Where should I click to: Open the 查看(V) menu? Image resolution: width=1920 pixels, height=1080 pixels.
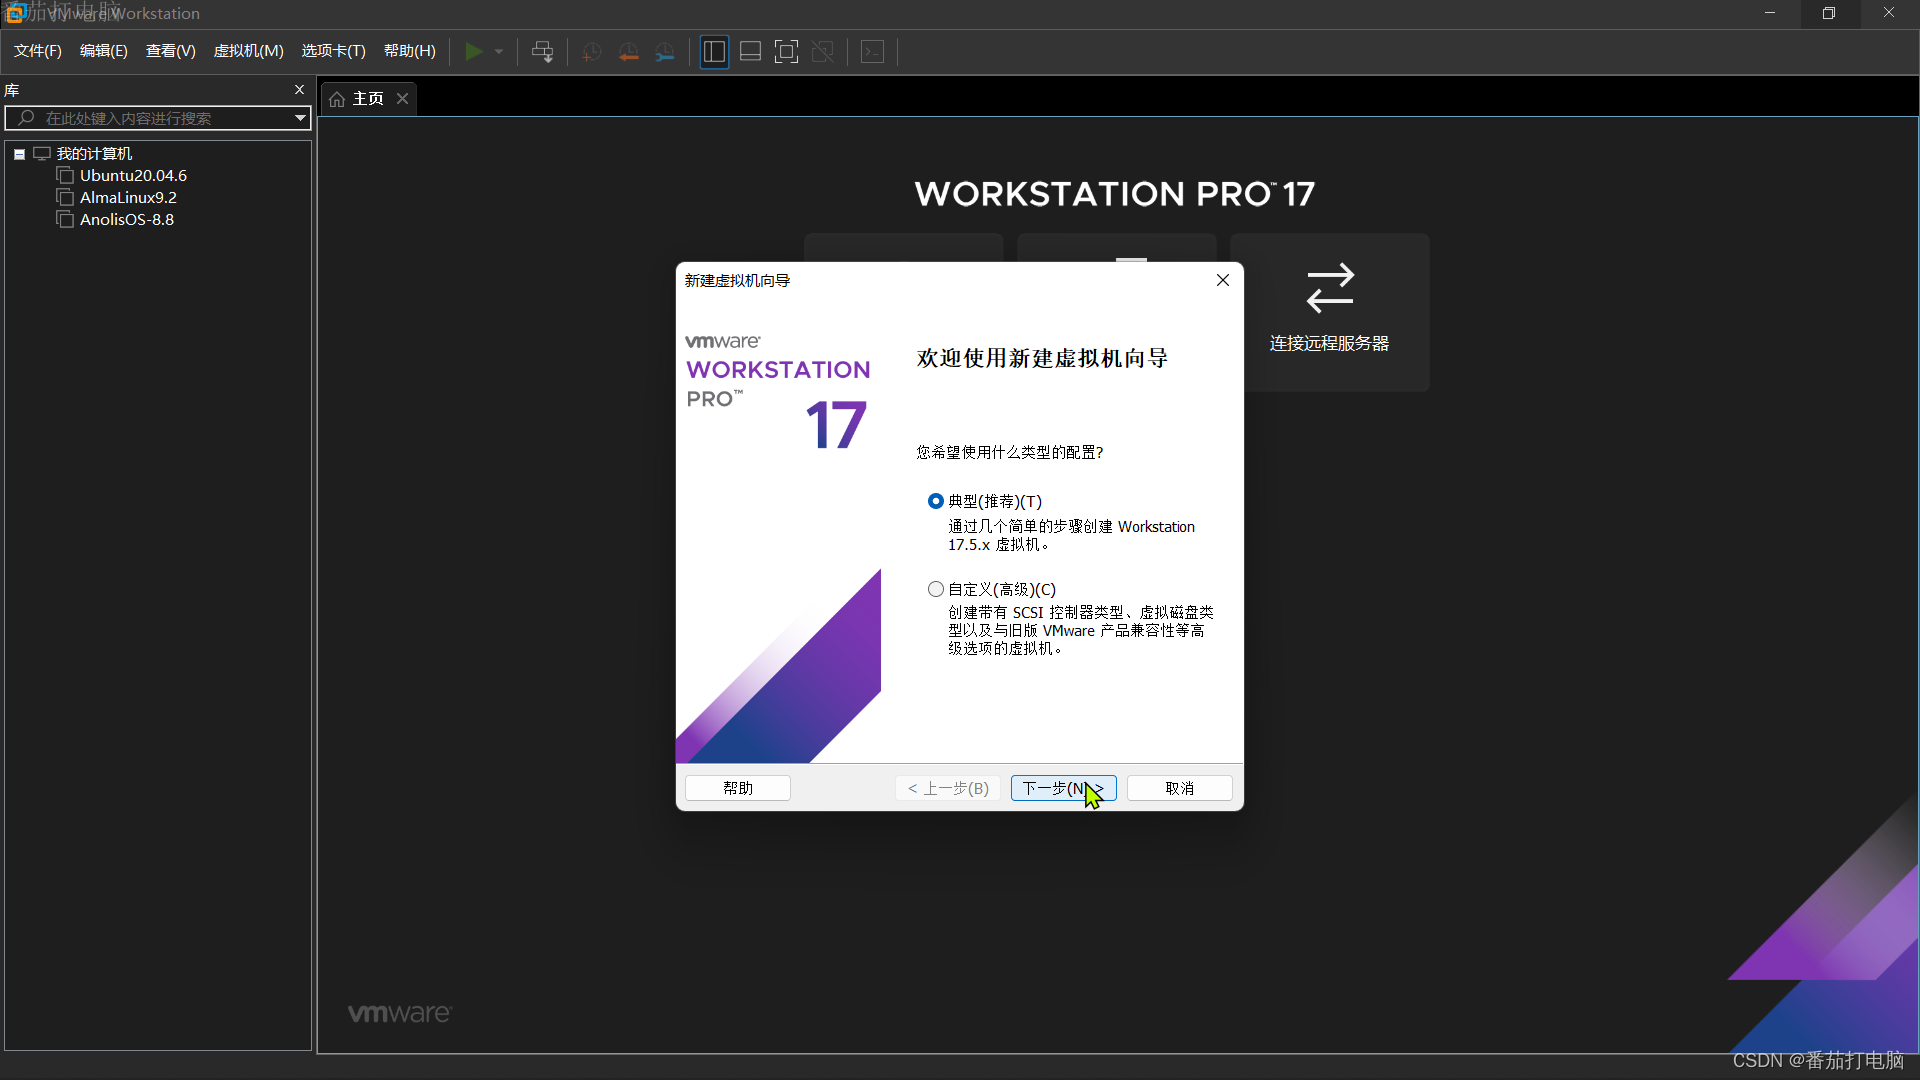pyautogui.click(x=171, y=51)
